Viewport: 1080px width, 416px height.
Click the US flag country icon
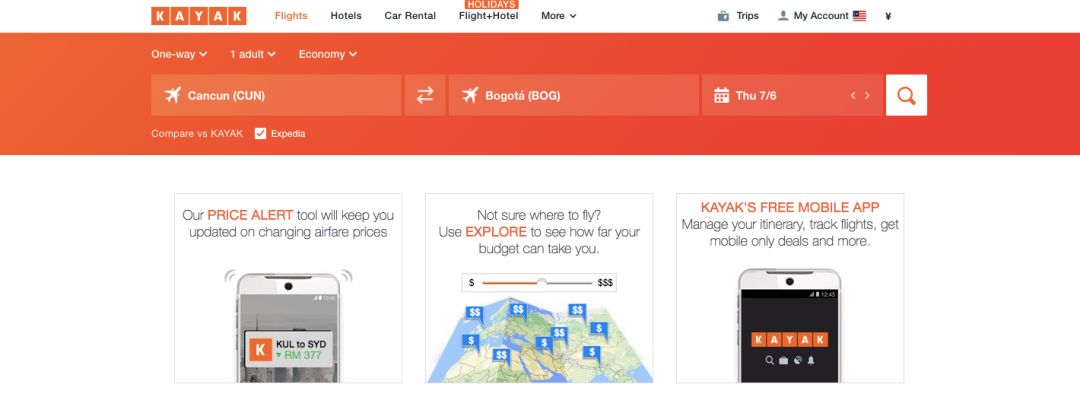point(859,16)
